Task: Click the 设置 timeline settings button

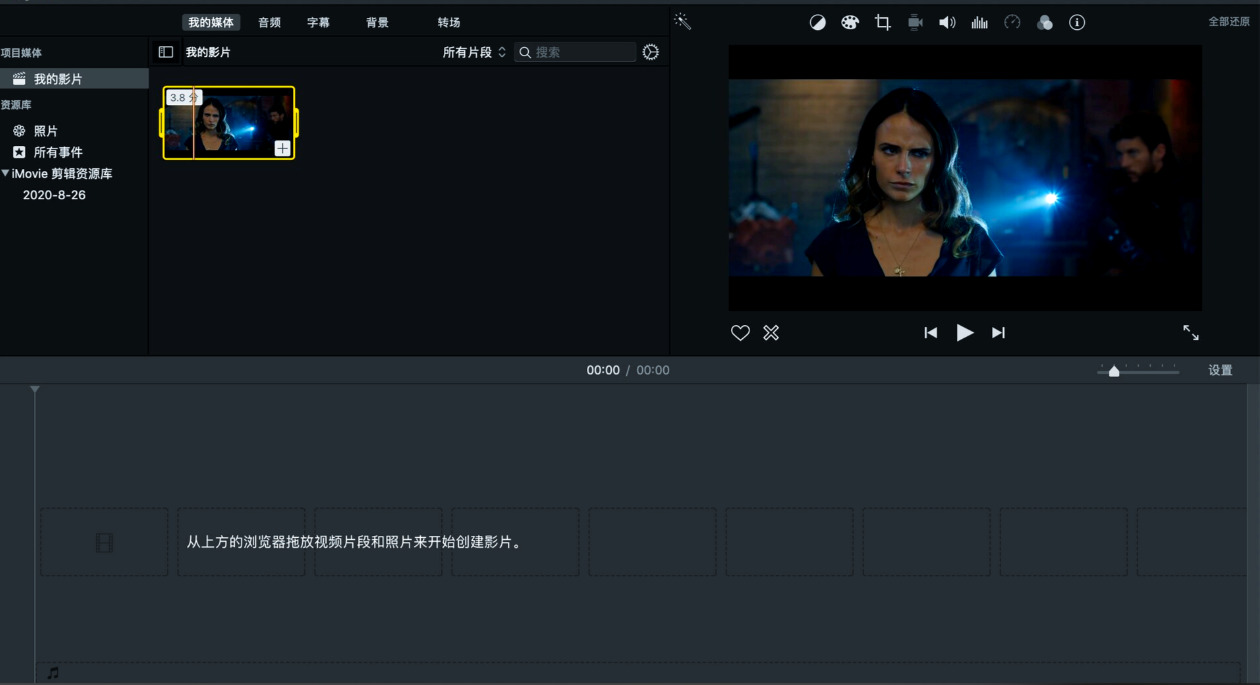Action: (1220, 370)
